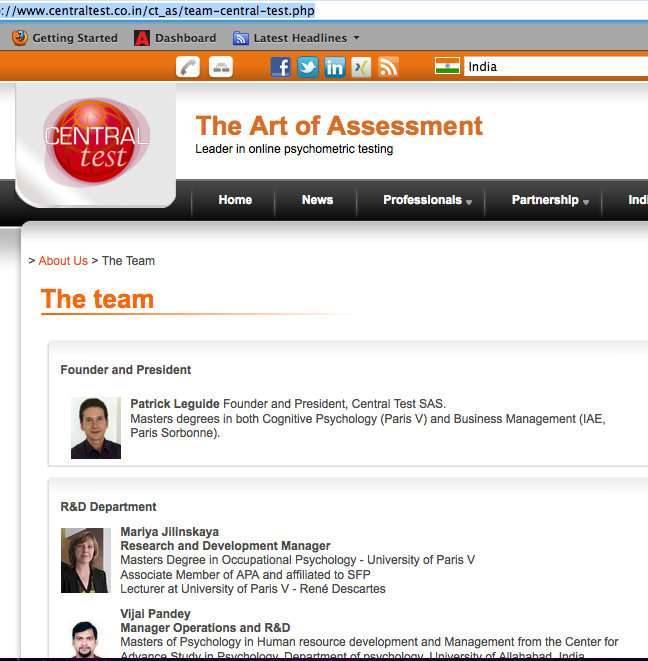Open the News menu item
This screenshot has width=648, height=661.
(317, 200)
